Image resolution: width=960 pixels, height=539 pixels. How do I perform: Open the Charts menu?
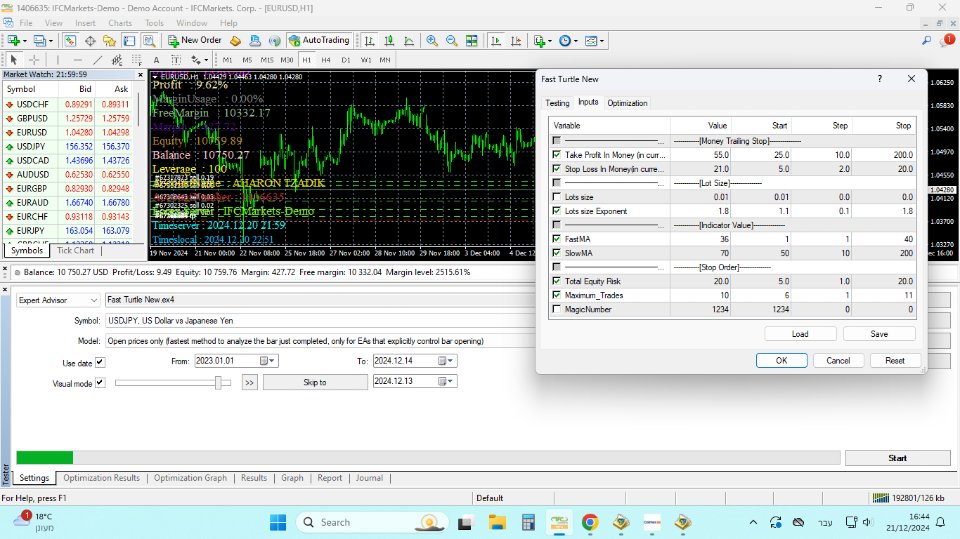[x=120, y=23]
